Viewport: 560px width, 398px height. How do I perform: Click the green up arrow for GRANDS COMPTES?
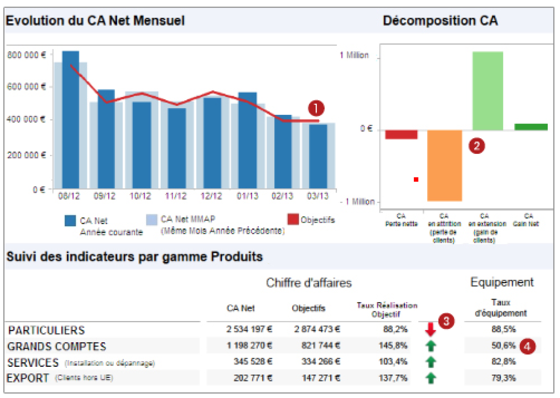431,345
